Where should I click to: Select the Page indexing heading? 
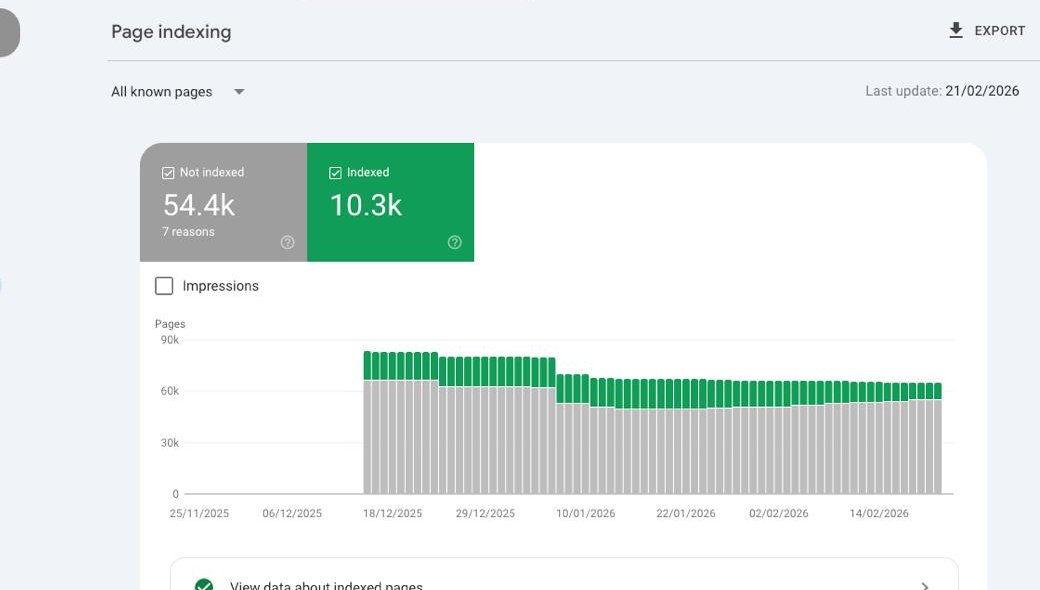(170, 31)
